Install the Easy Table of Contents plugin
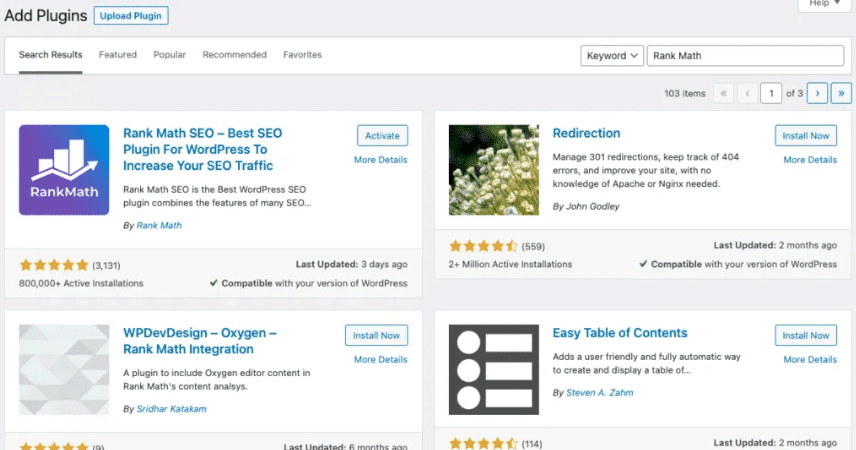The height and width of the screenshot is (450, 856). (x=806, y=335)
